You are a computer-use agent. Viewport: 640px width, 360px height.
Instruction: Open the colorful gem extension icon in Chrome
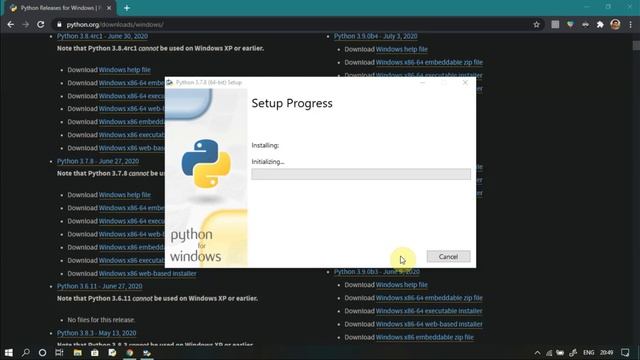pos(570,24)
